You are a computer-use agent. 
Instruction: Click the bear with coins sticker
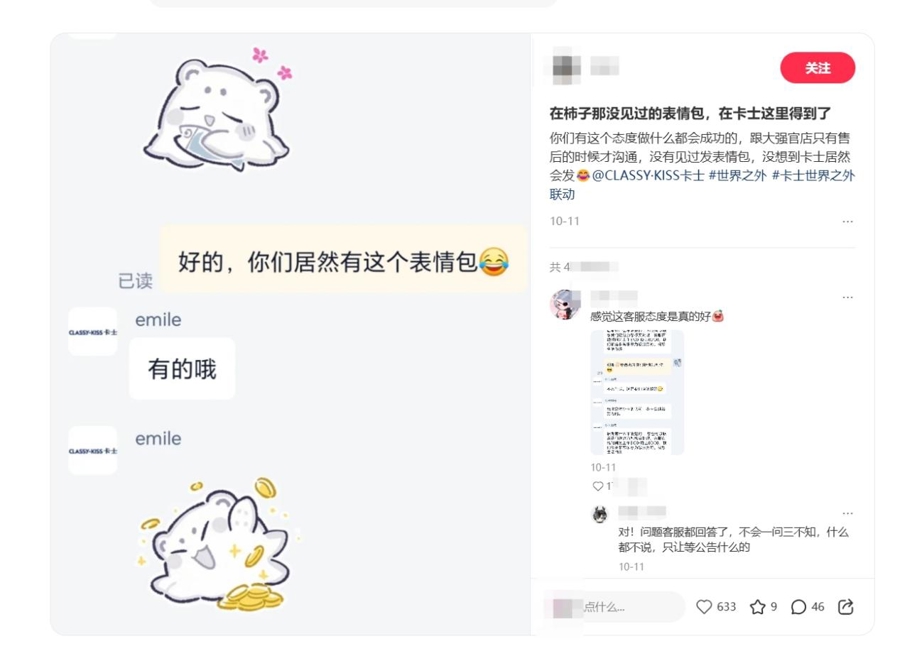(x=218, y=544)
